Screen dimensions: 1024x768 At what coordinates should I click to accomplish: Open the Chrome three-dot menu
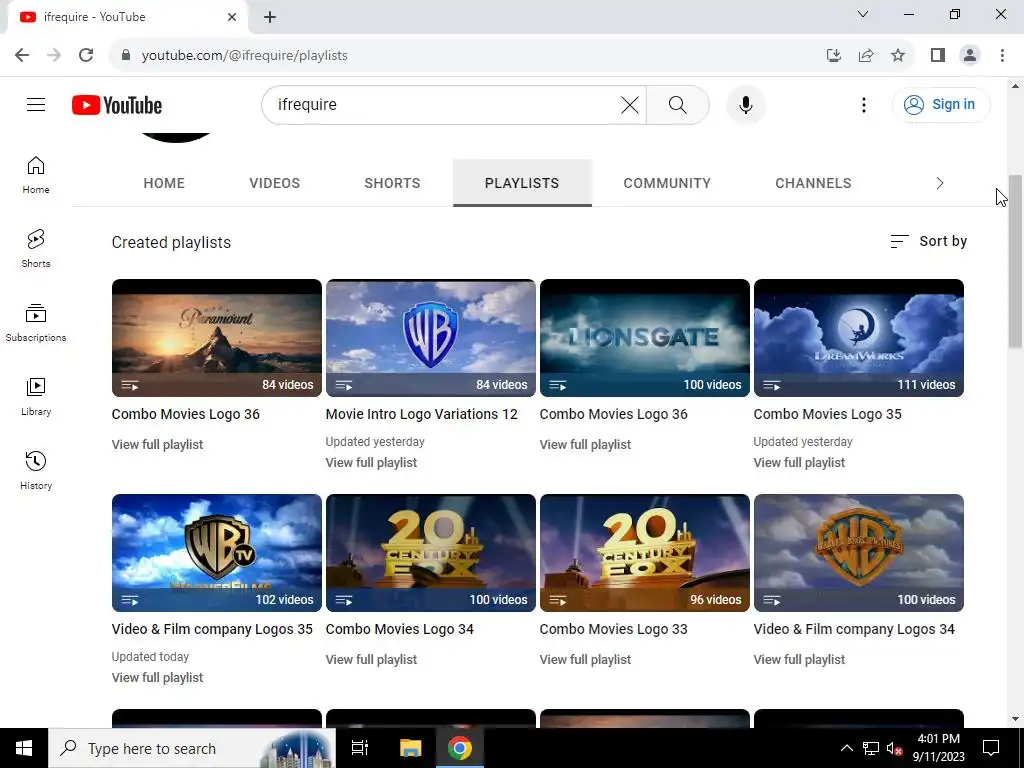1002,56
